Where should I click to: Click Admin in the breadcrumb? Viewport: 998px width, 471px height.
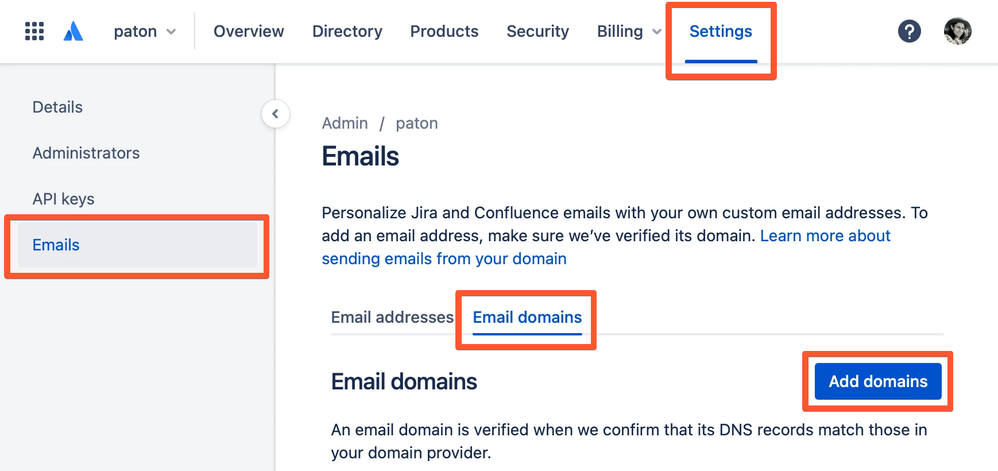pos(344,123)
